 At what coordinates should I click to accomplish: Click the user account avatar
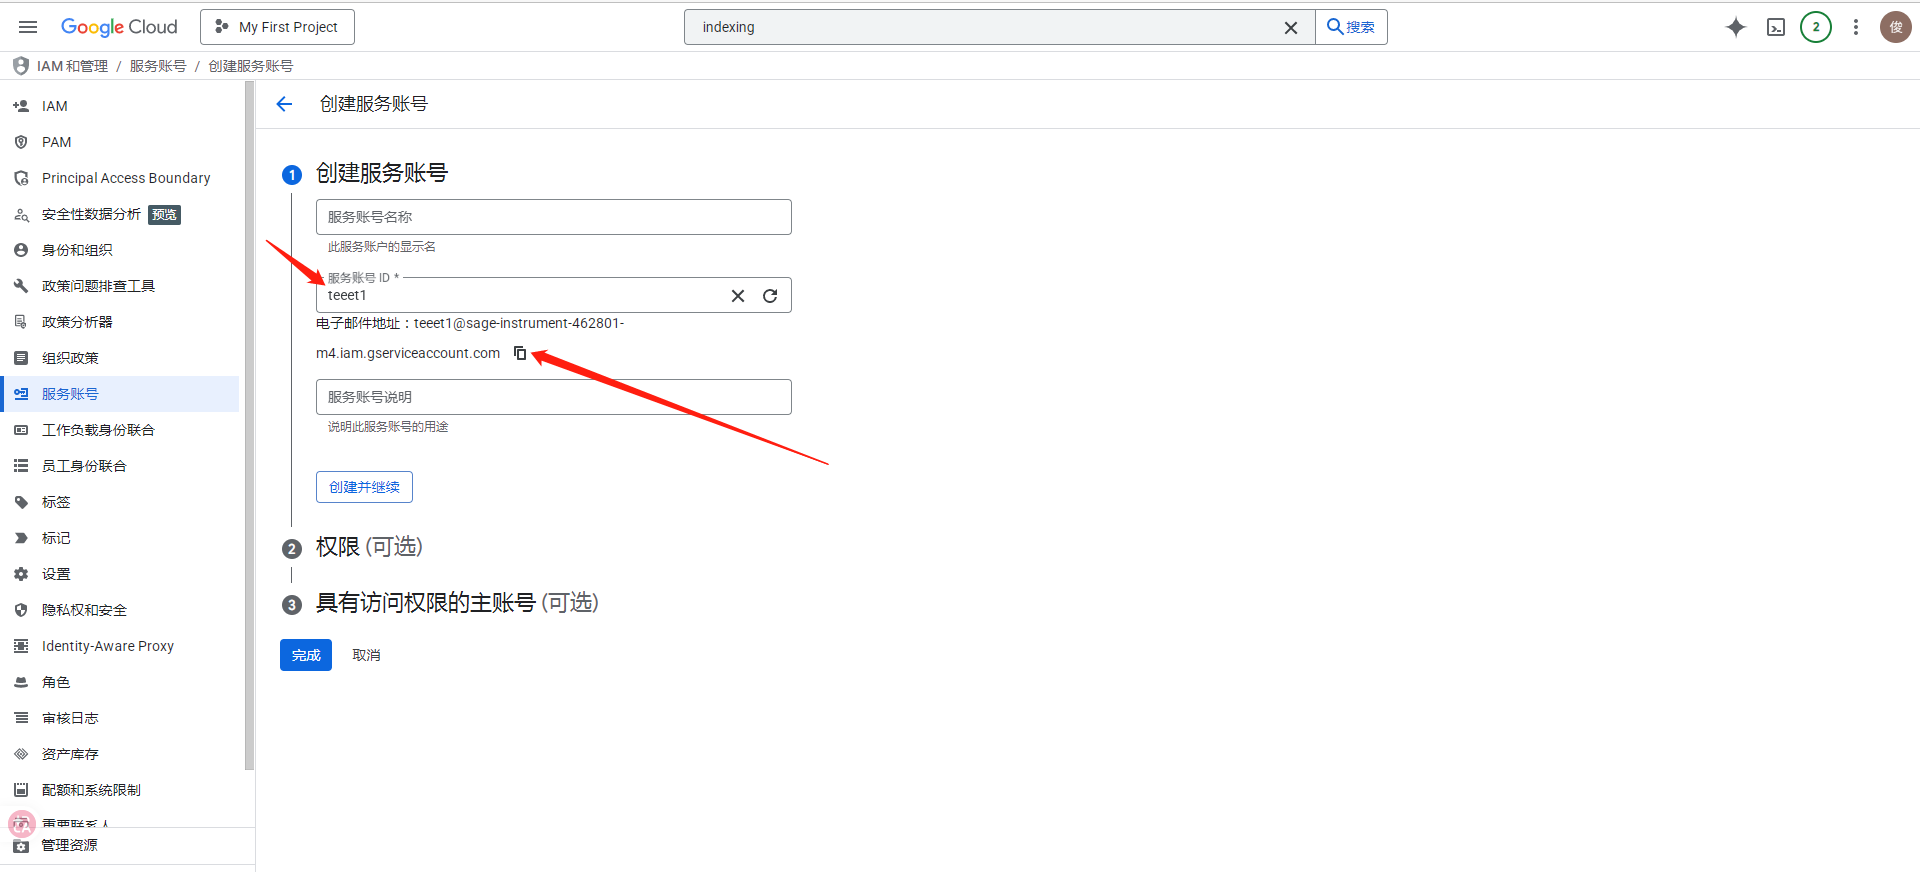pos(1896,27)
